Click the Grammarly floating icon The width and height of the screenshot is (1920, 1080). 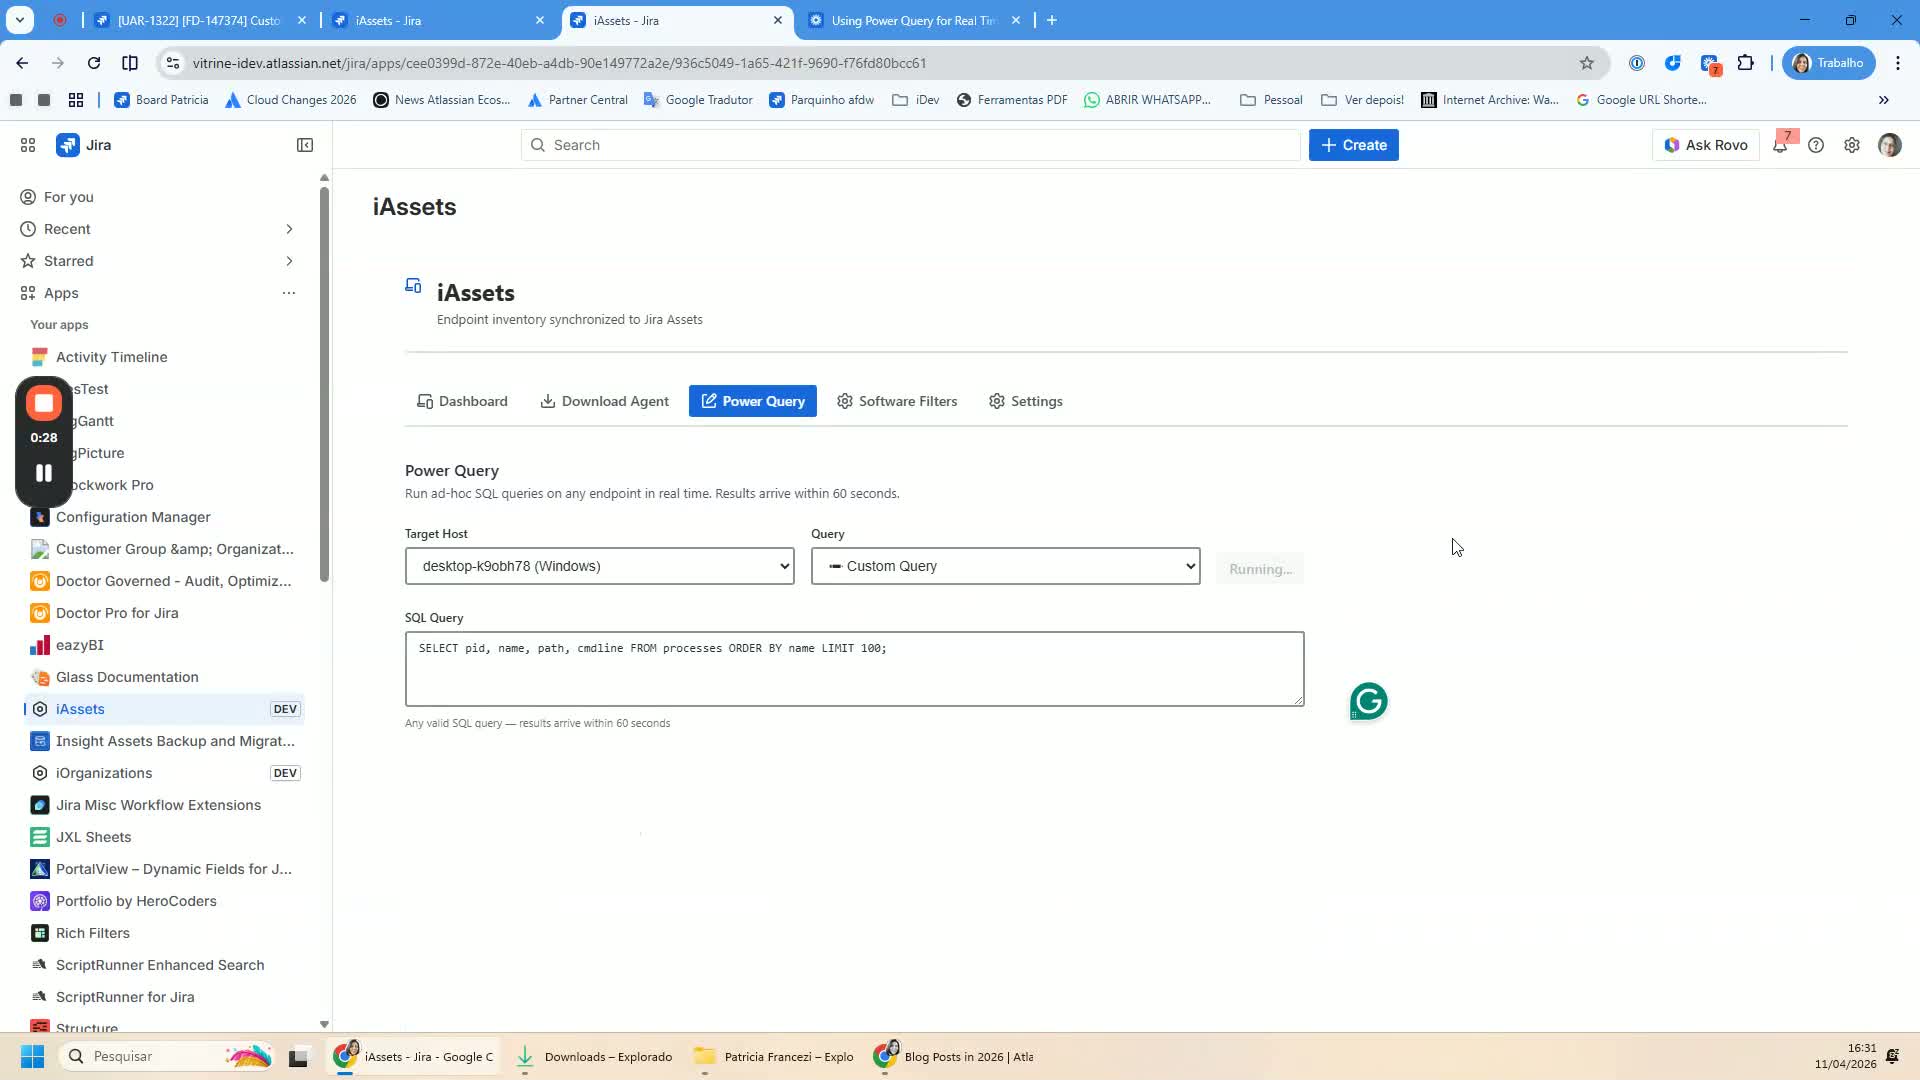point(1369,701)
